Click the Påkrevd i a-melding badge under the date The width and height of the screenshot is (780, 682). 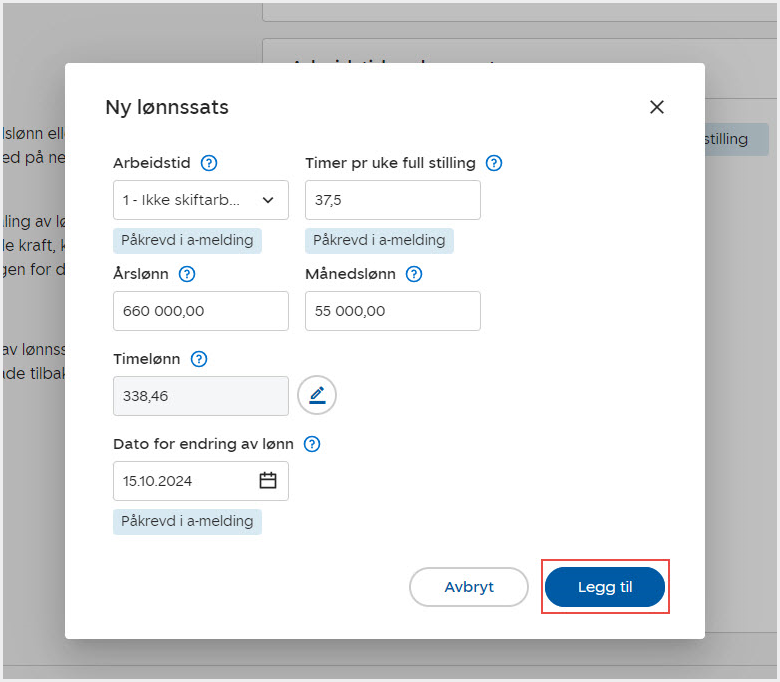click(x=187, y=521)
